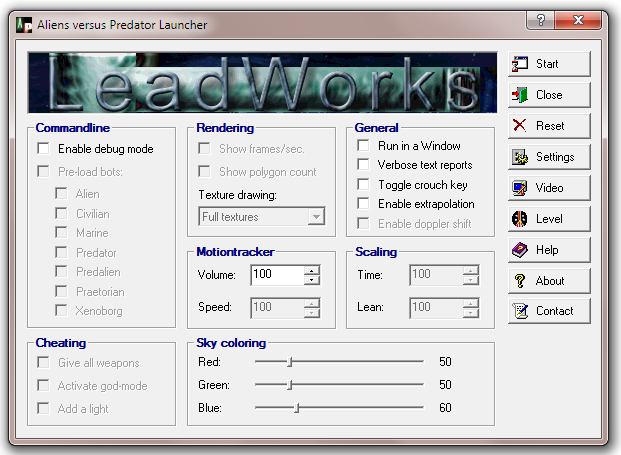Click the Red sky coloring slider thumb
The height and width of the screenshot is (455, 621).
click(x=290, y=362)
